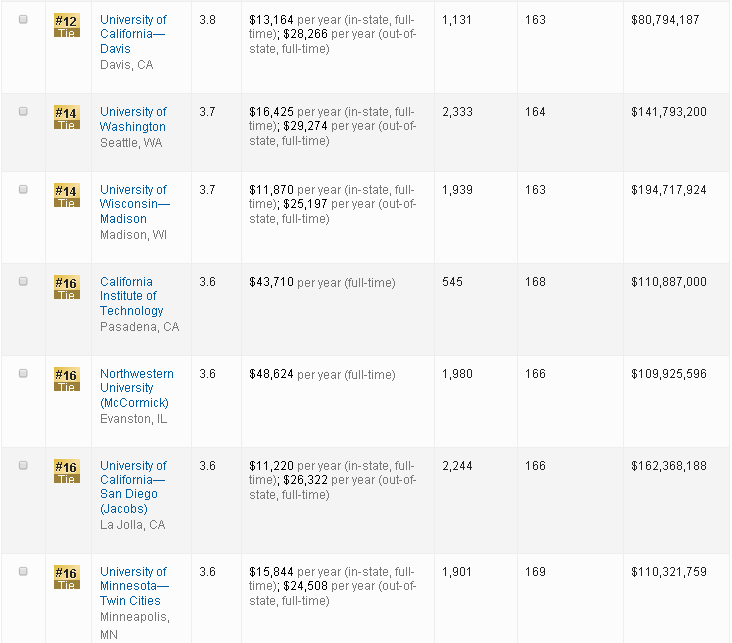Screen dimensions: 732x643
Task: Click the #14 Tie badge beside Wisconsin—Madison
Action: click(x=66, y=195)
